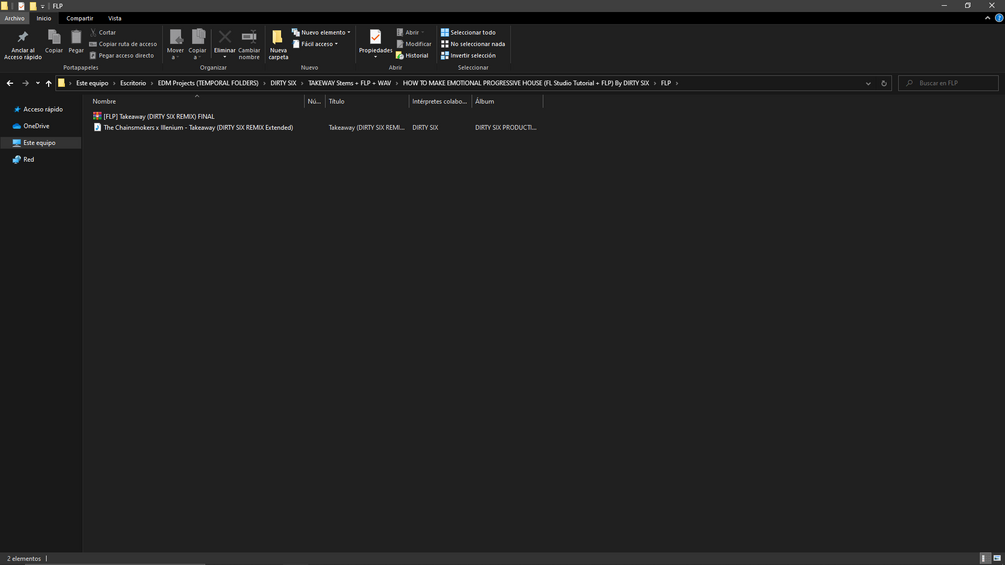
Task: Expand the address bar history dropdown
Action: coord(868,83)
